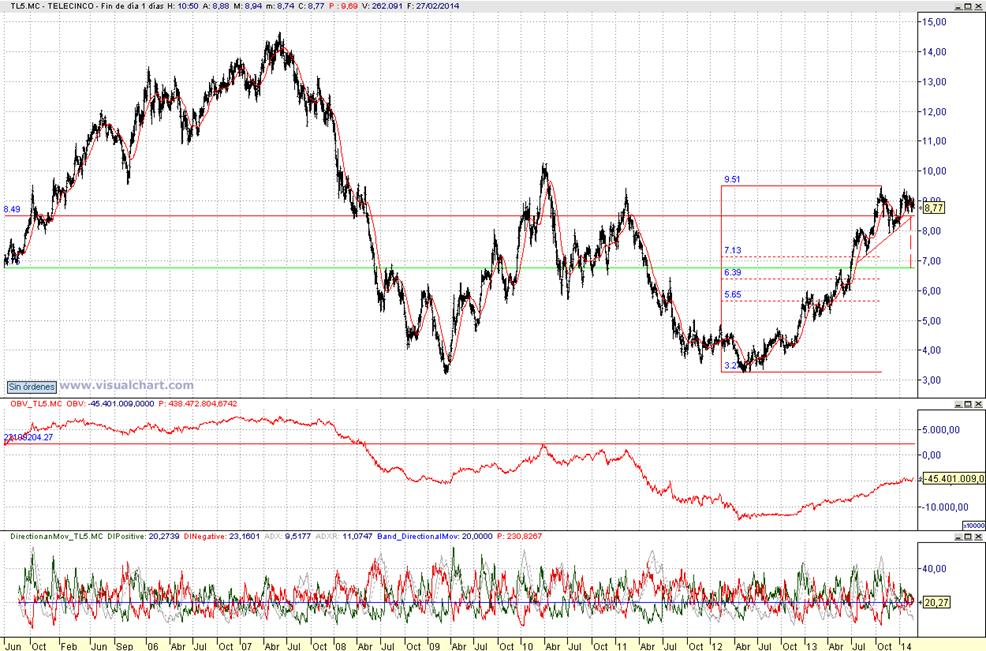Viewport: 986px width, 651px height.
Task: Select the 20,27 directional movement value tag
Action: [936, 603]
